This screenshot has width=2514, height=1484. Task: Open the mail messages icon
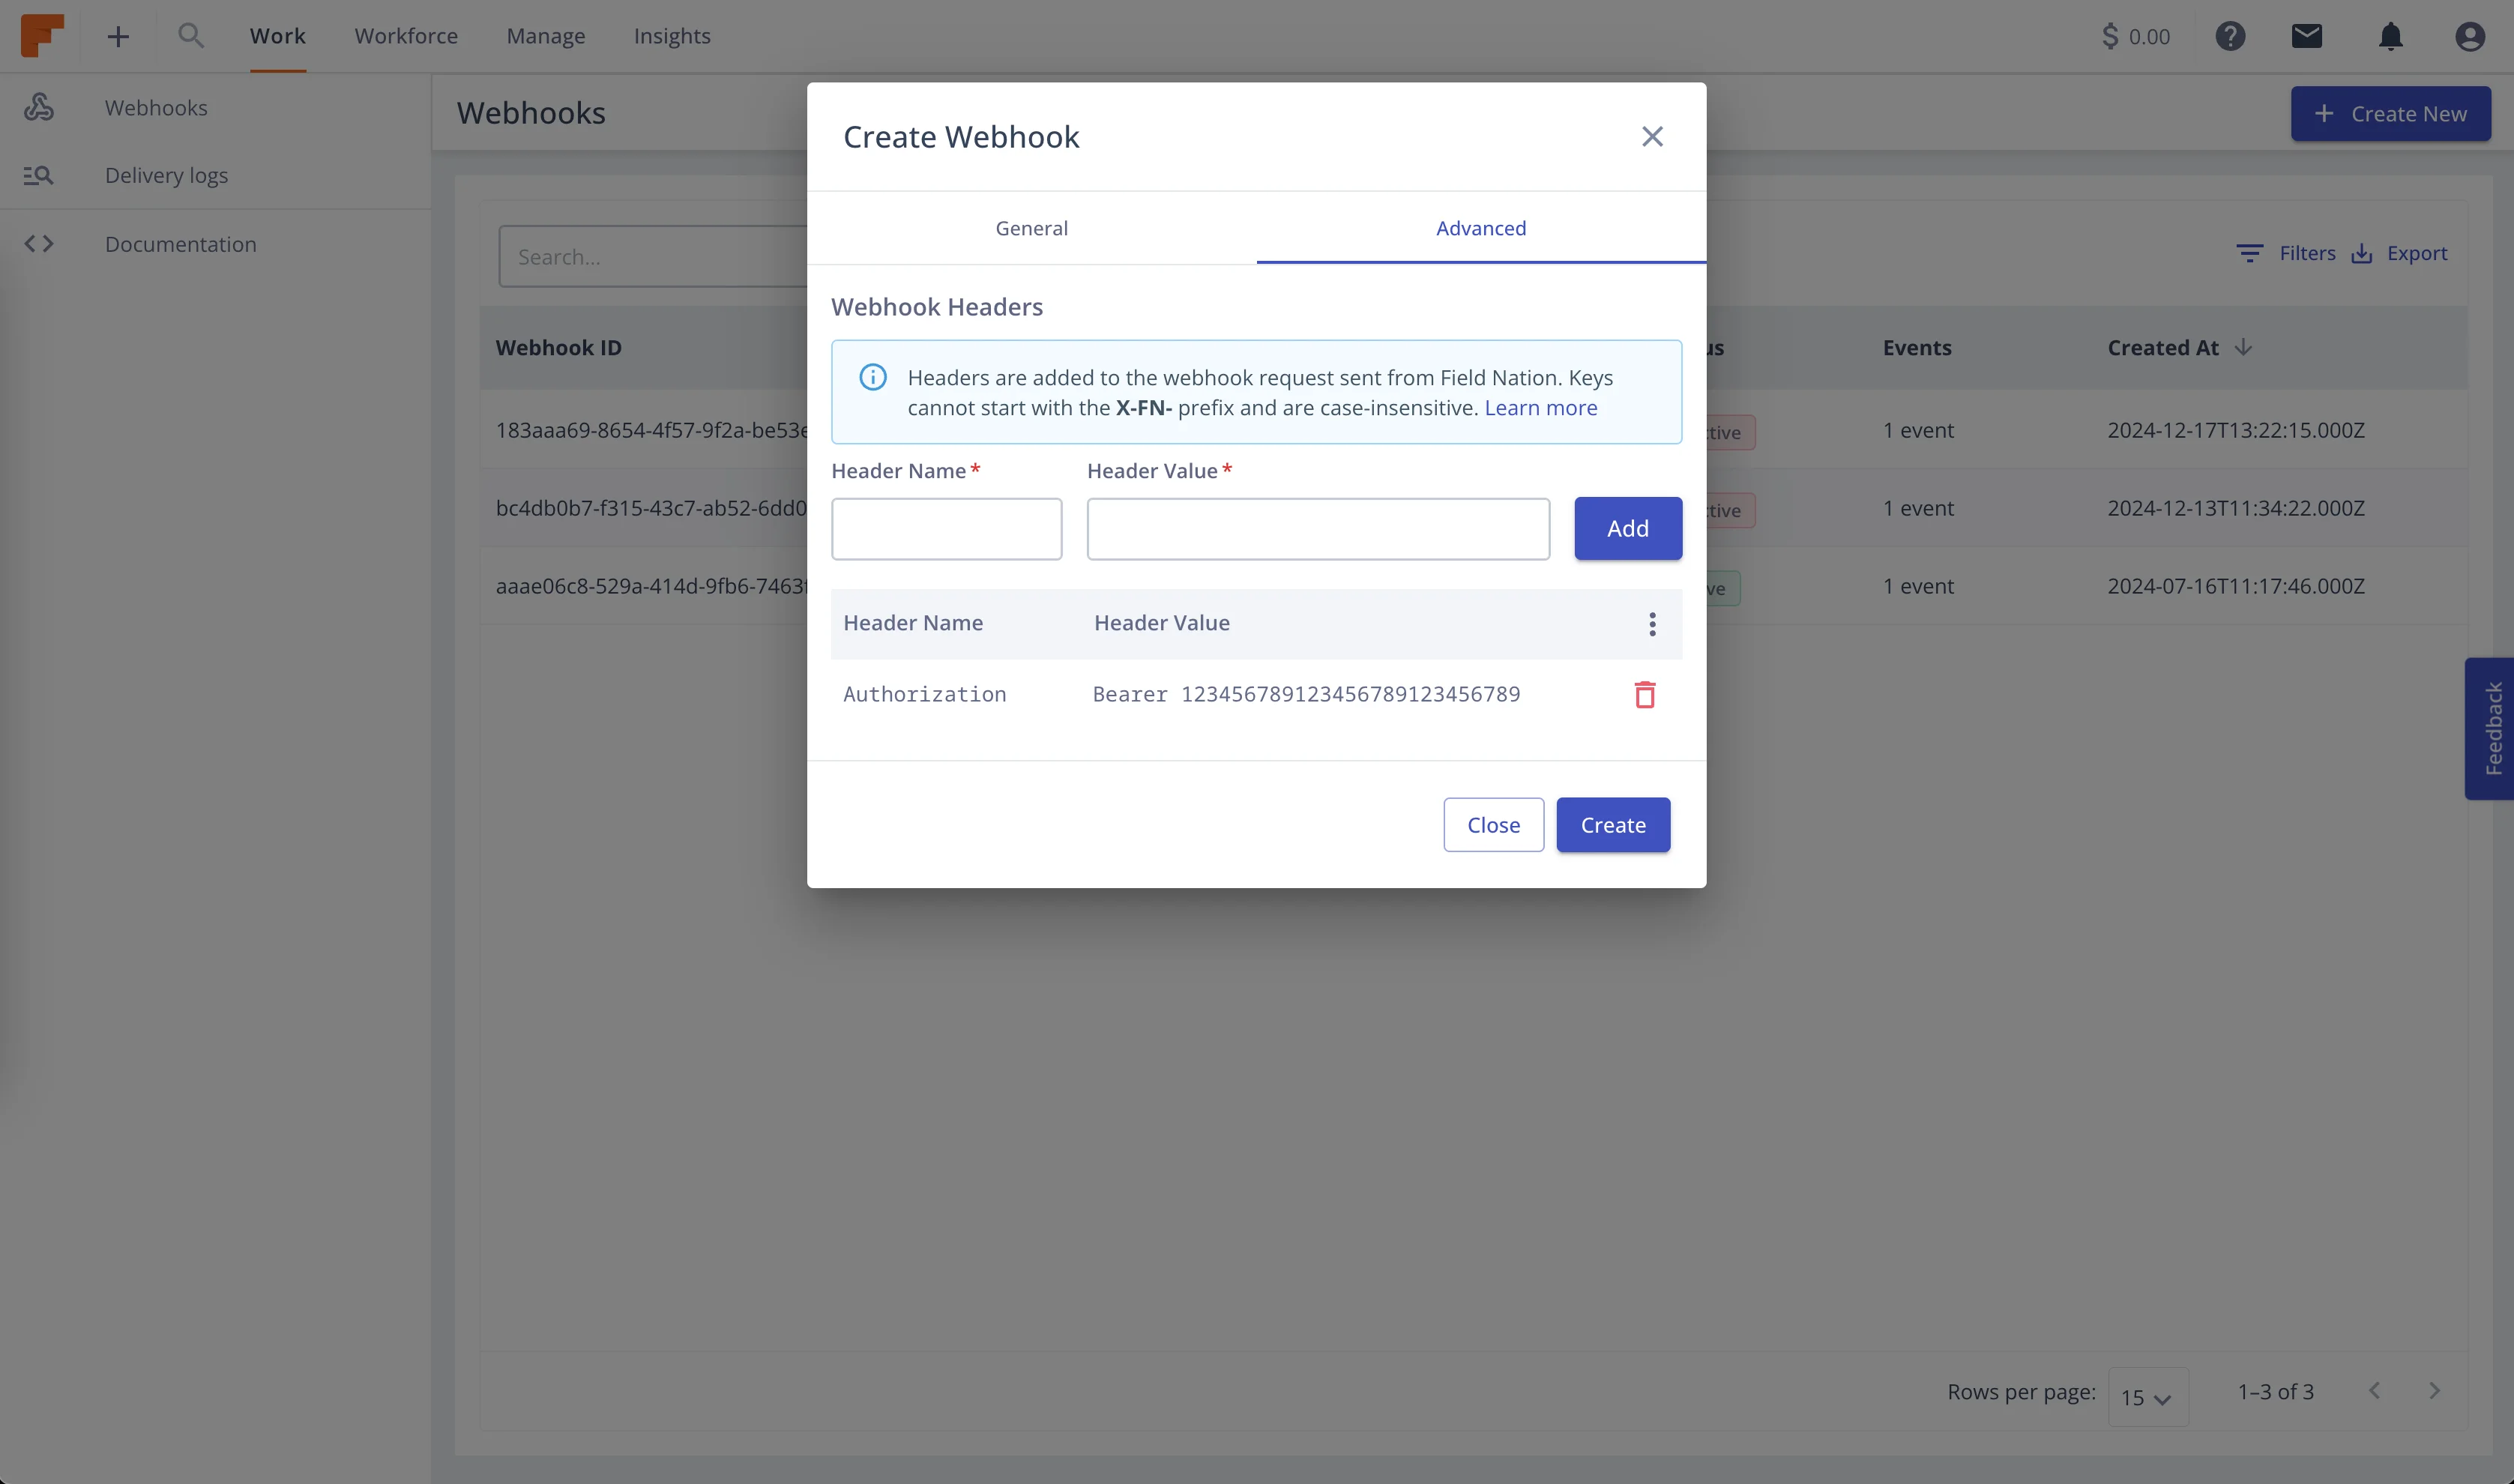(2306, 36)
